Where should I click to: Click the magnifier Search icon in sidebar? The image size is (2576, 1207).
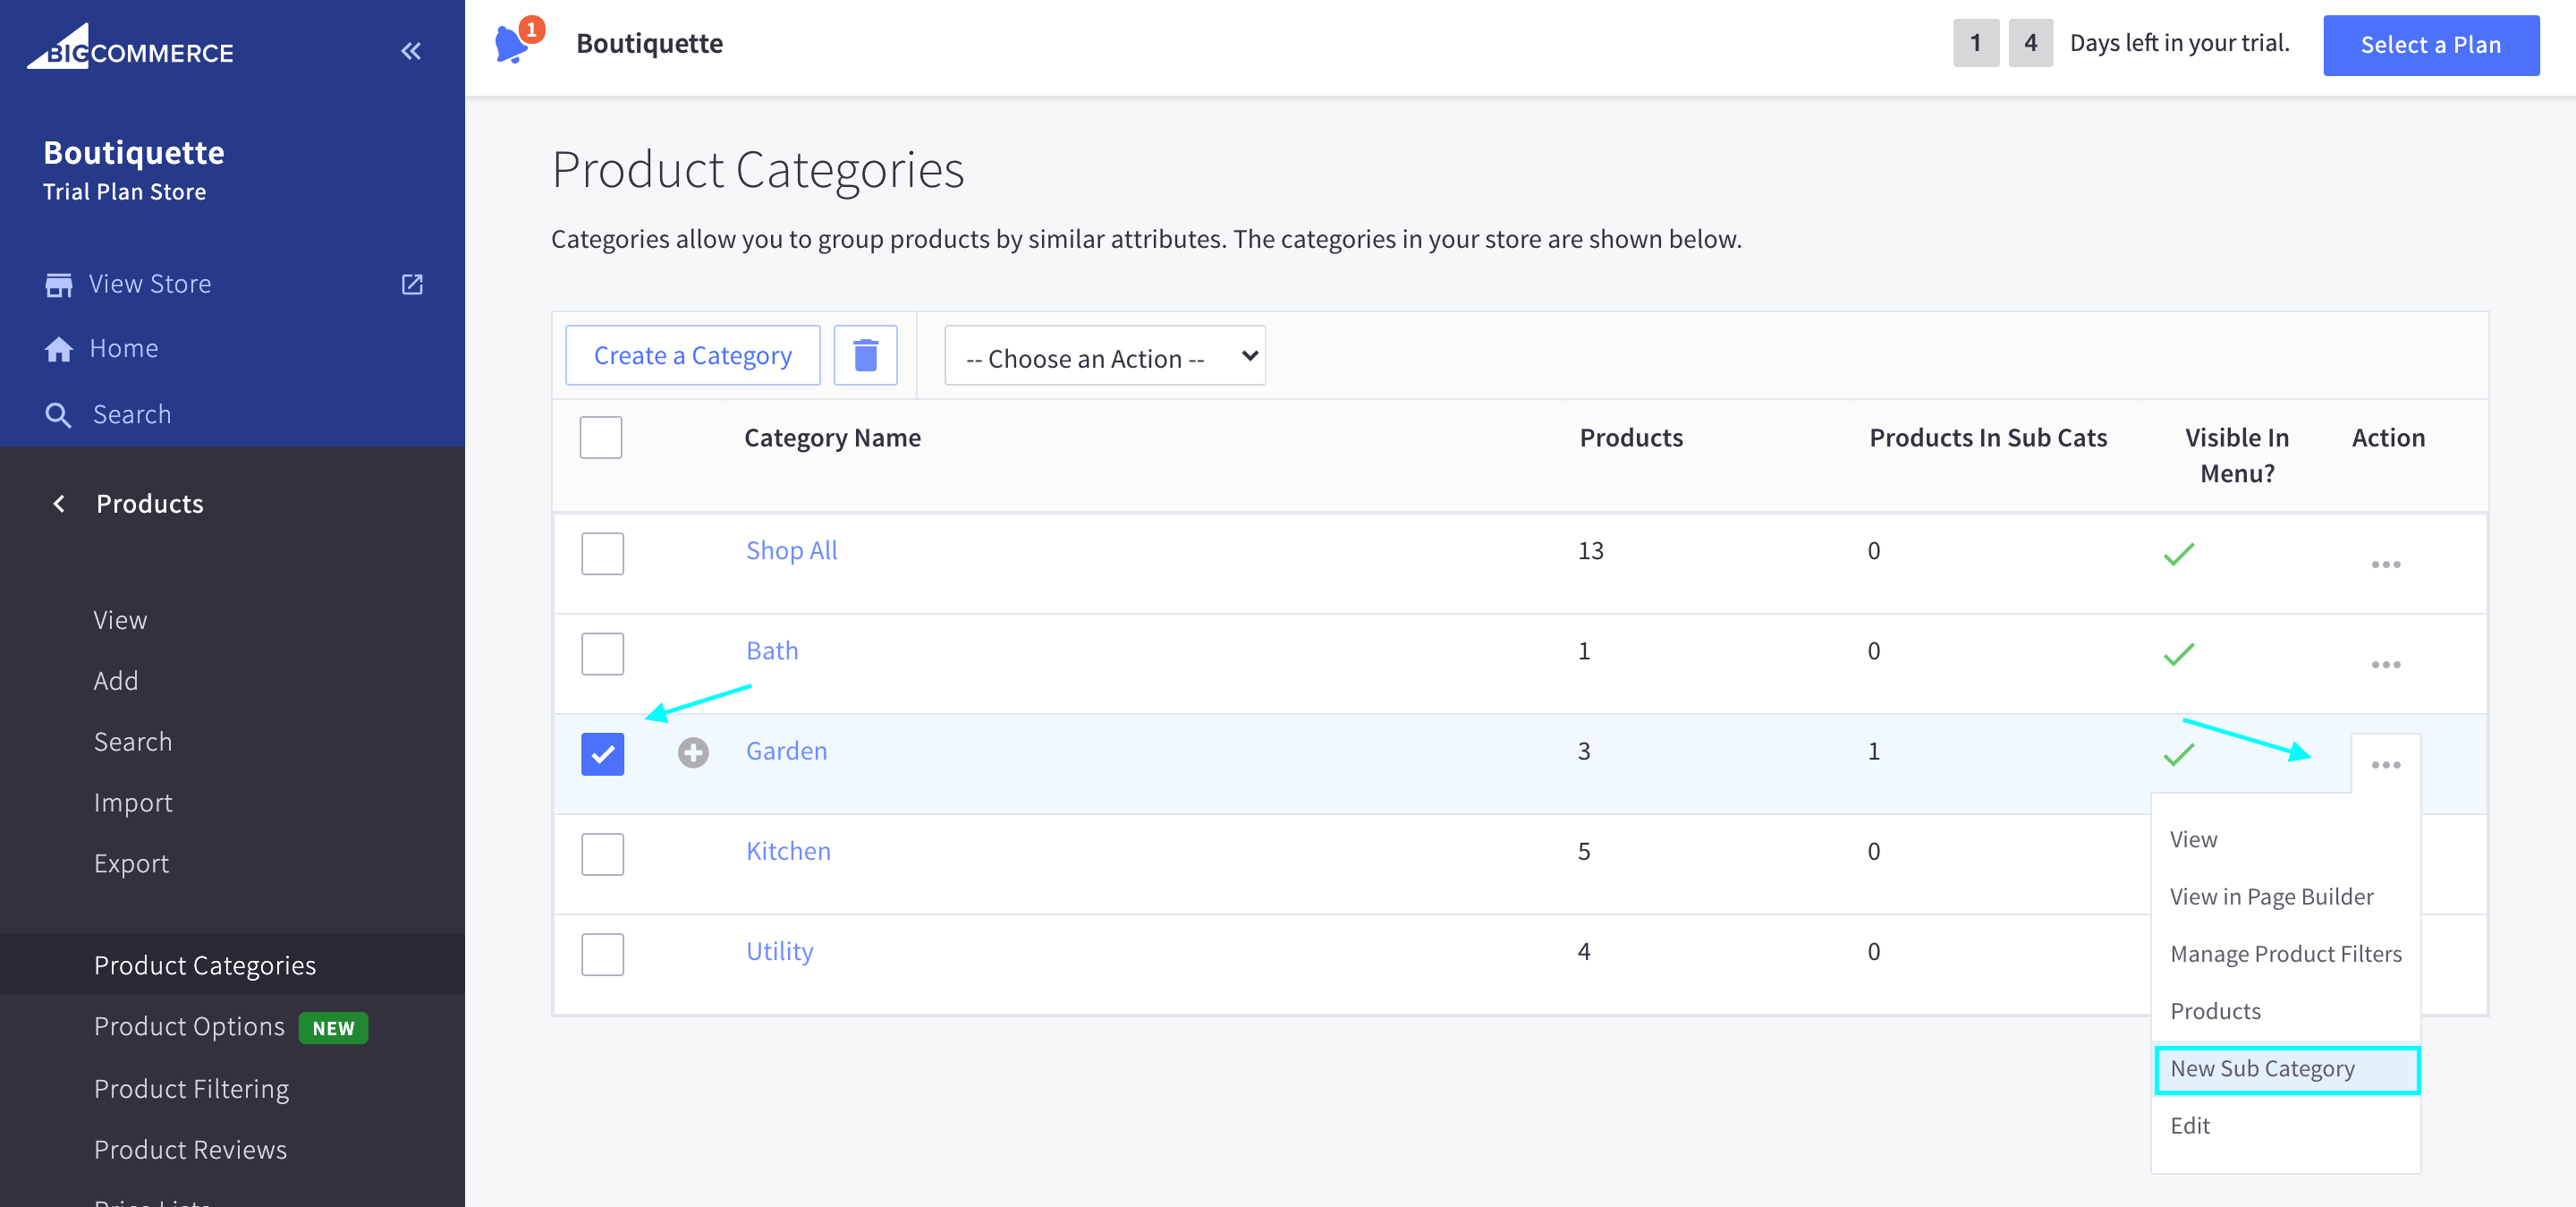coord(59,415)
